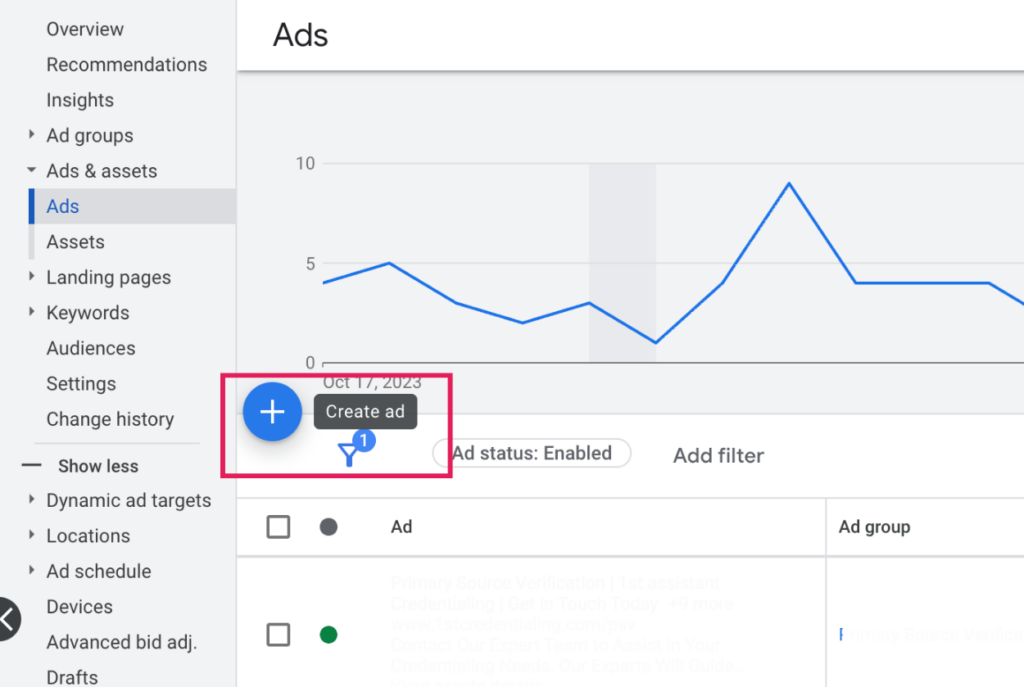Click the Ad status: Enabled filter chip
1024x687 pixels.
(x=531, y=453)
